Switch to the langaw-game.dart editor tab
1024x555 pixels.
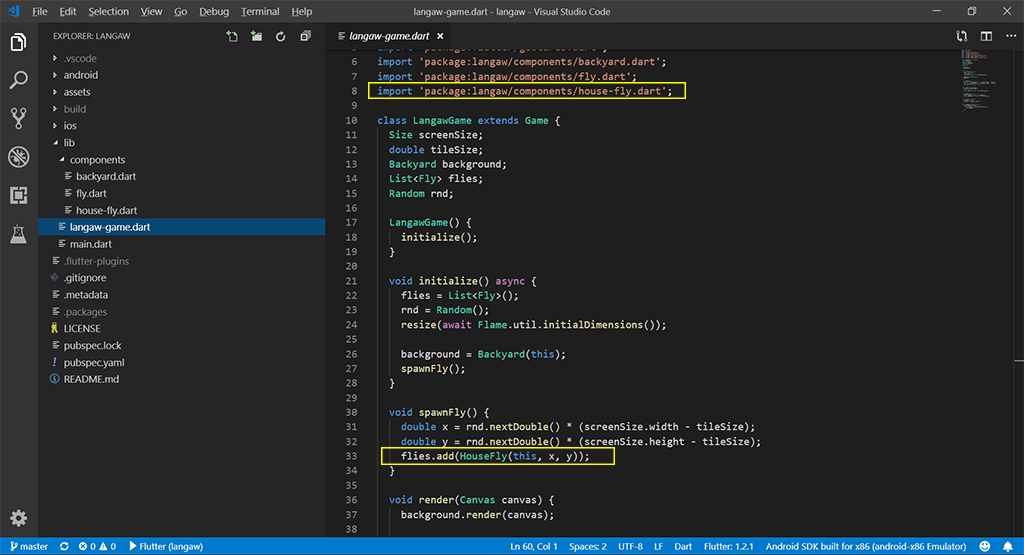click(389, 36)
